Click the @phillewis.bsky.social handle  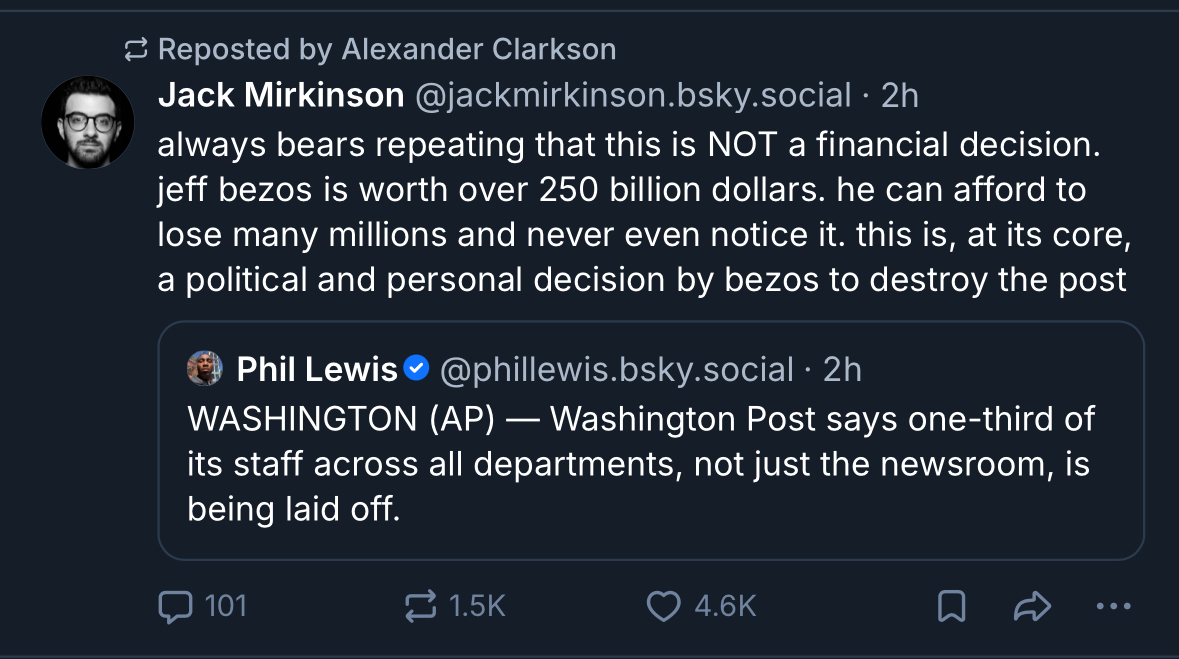coord(616,370)
